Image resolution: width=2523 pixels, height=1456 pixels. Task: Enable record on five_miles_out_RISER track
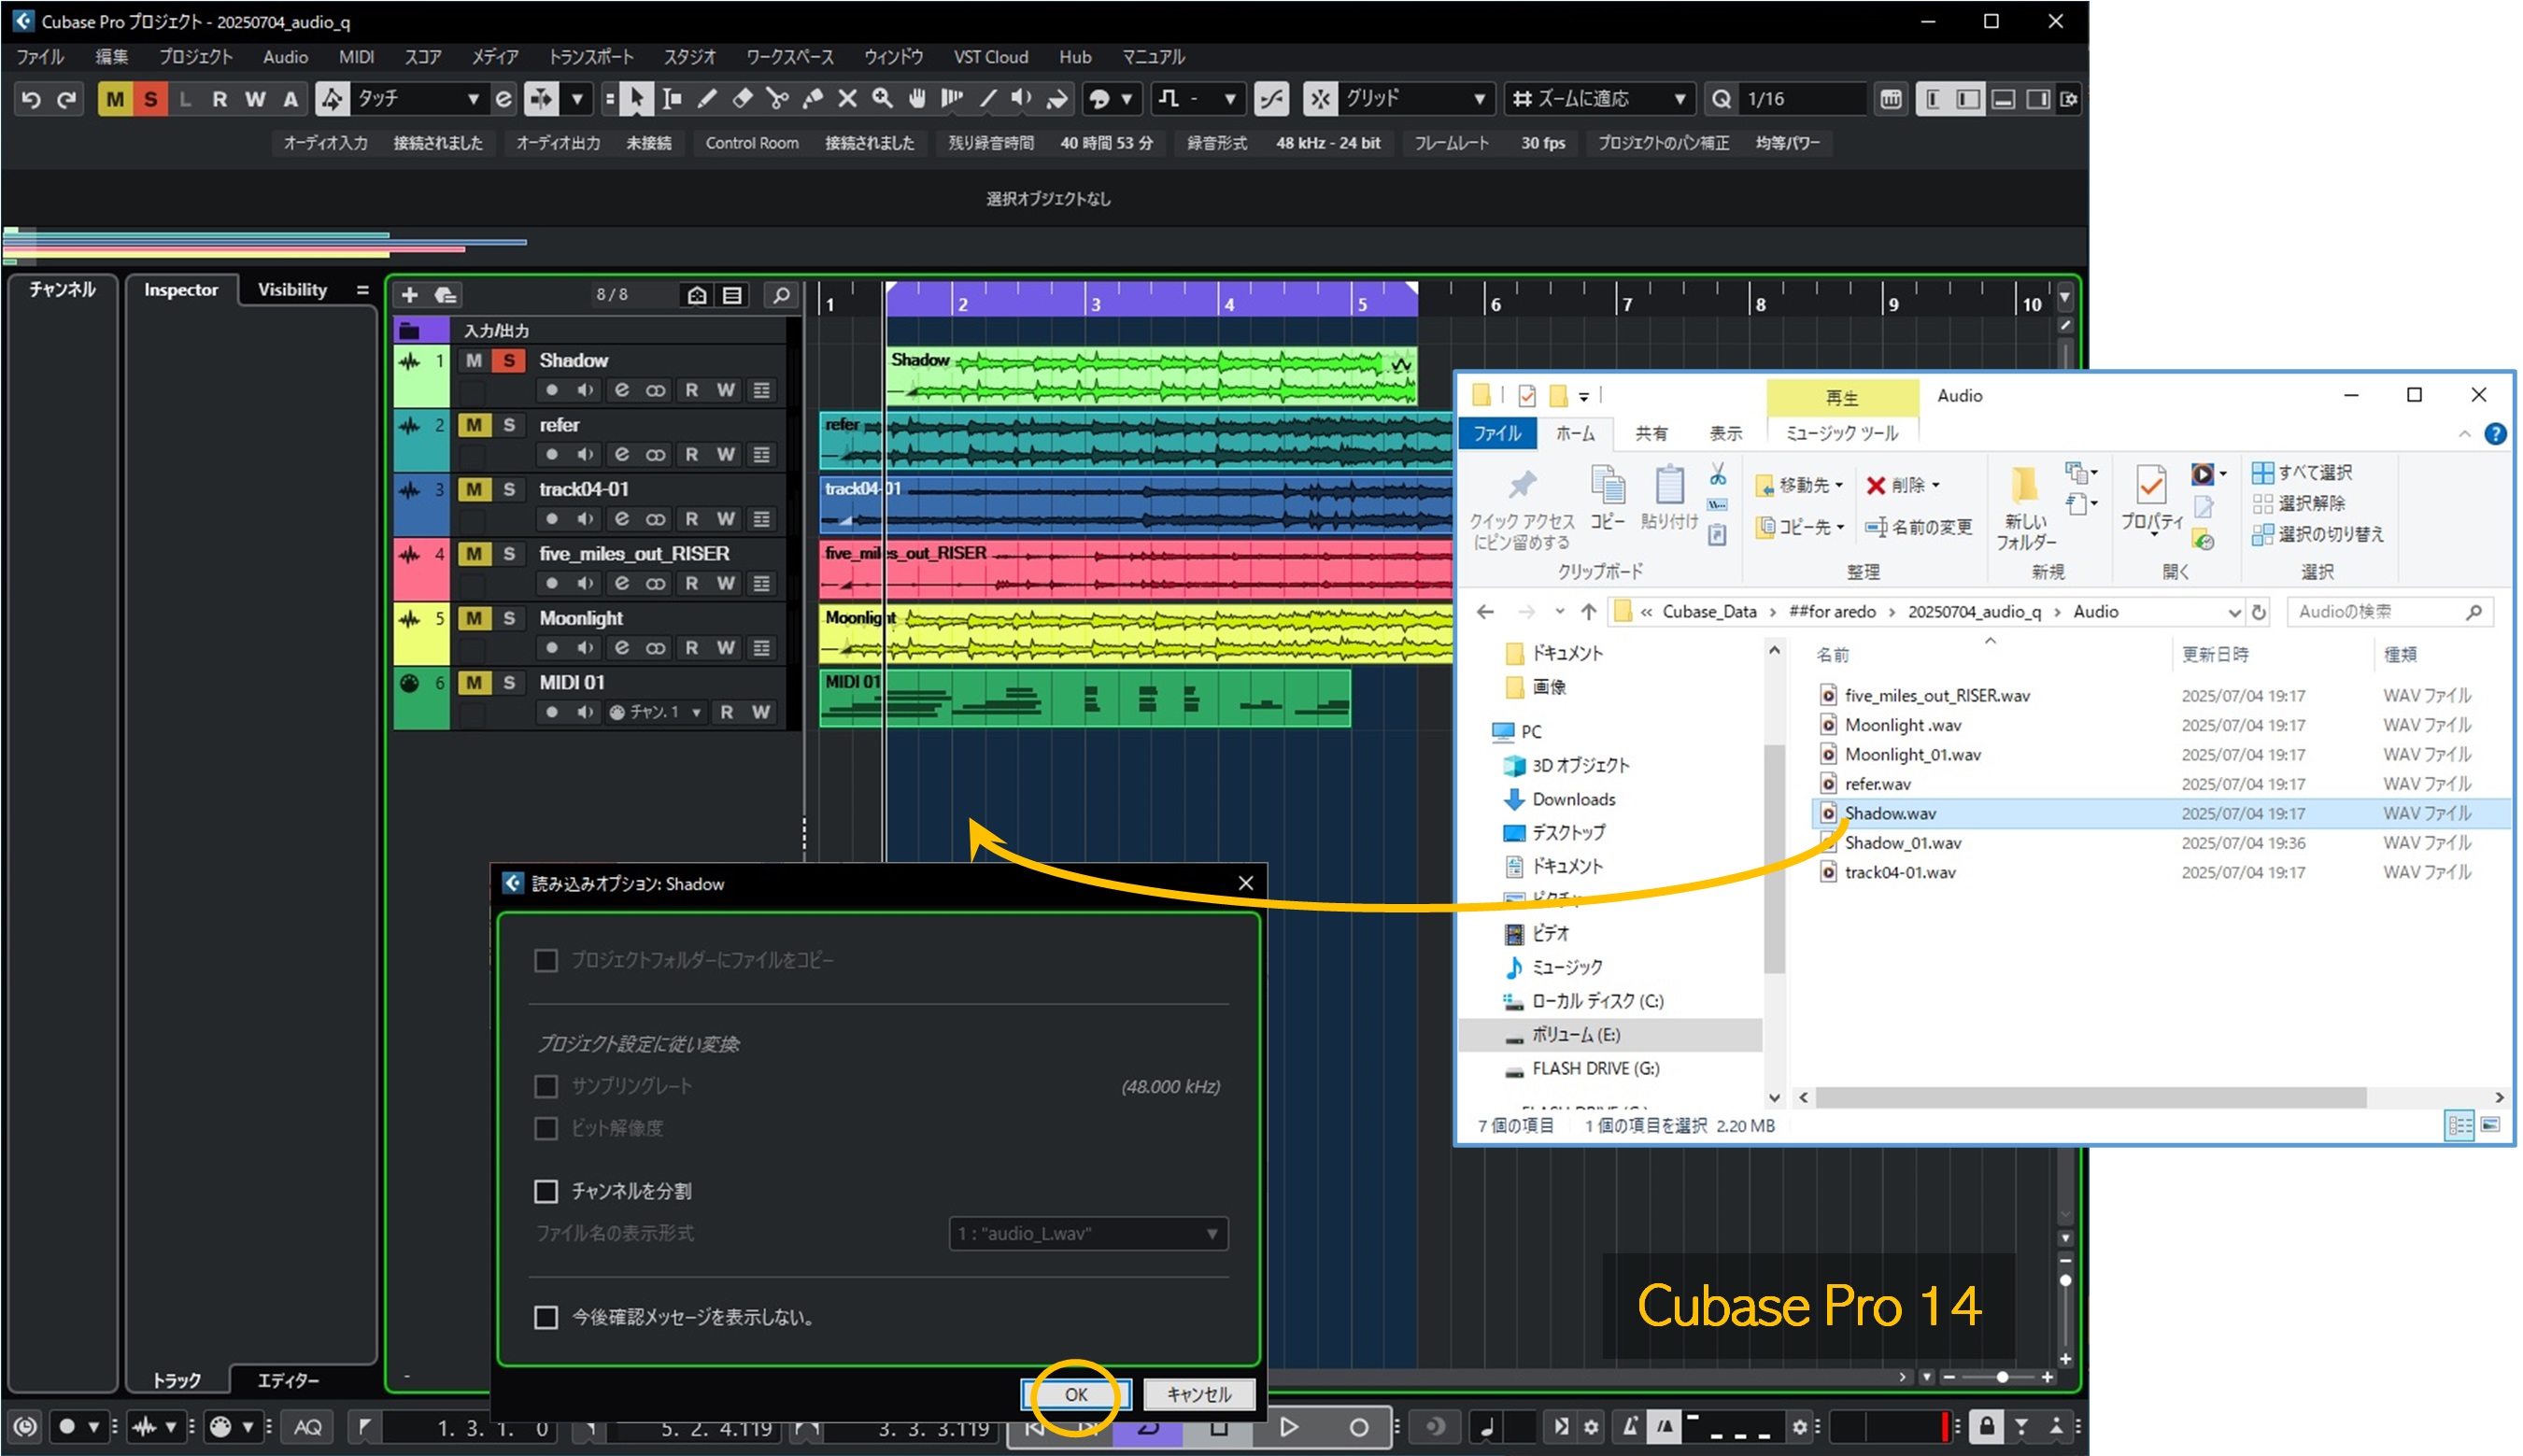[x=551, y=583]
